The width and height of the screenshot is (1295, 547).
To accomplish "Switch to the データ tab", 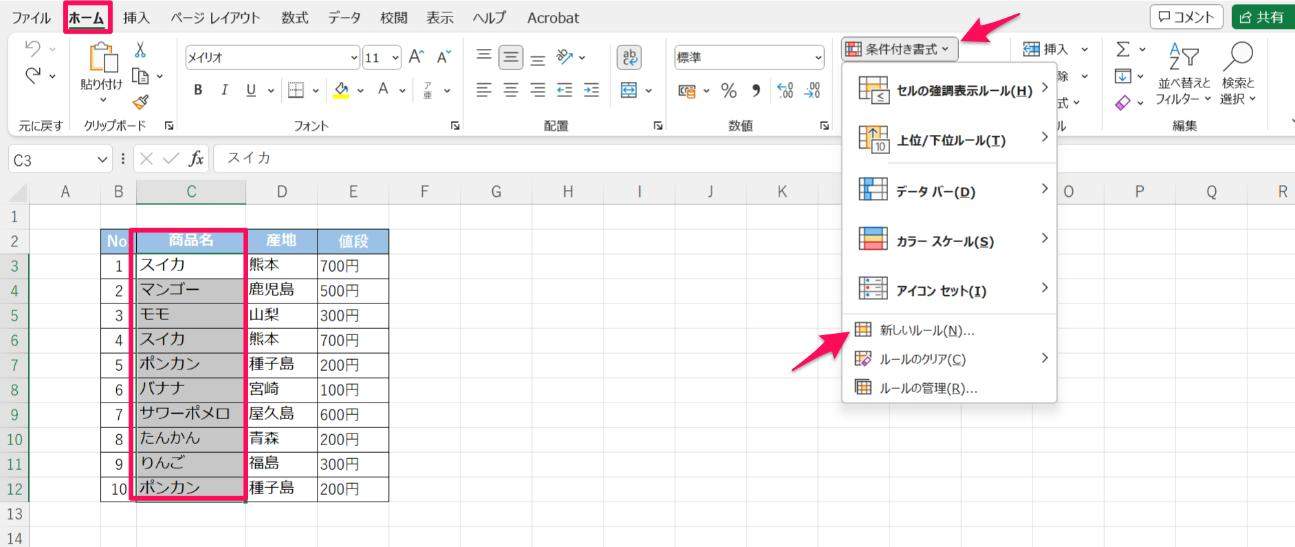I will (x=345, y=18).
